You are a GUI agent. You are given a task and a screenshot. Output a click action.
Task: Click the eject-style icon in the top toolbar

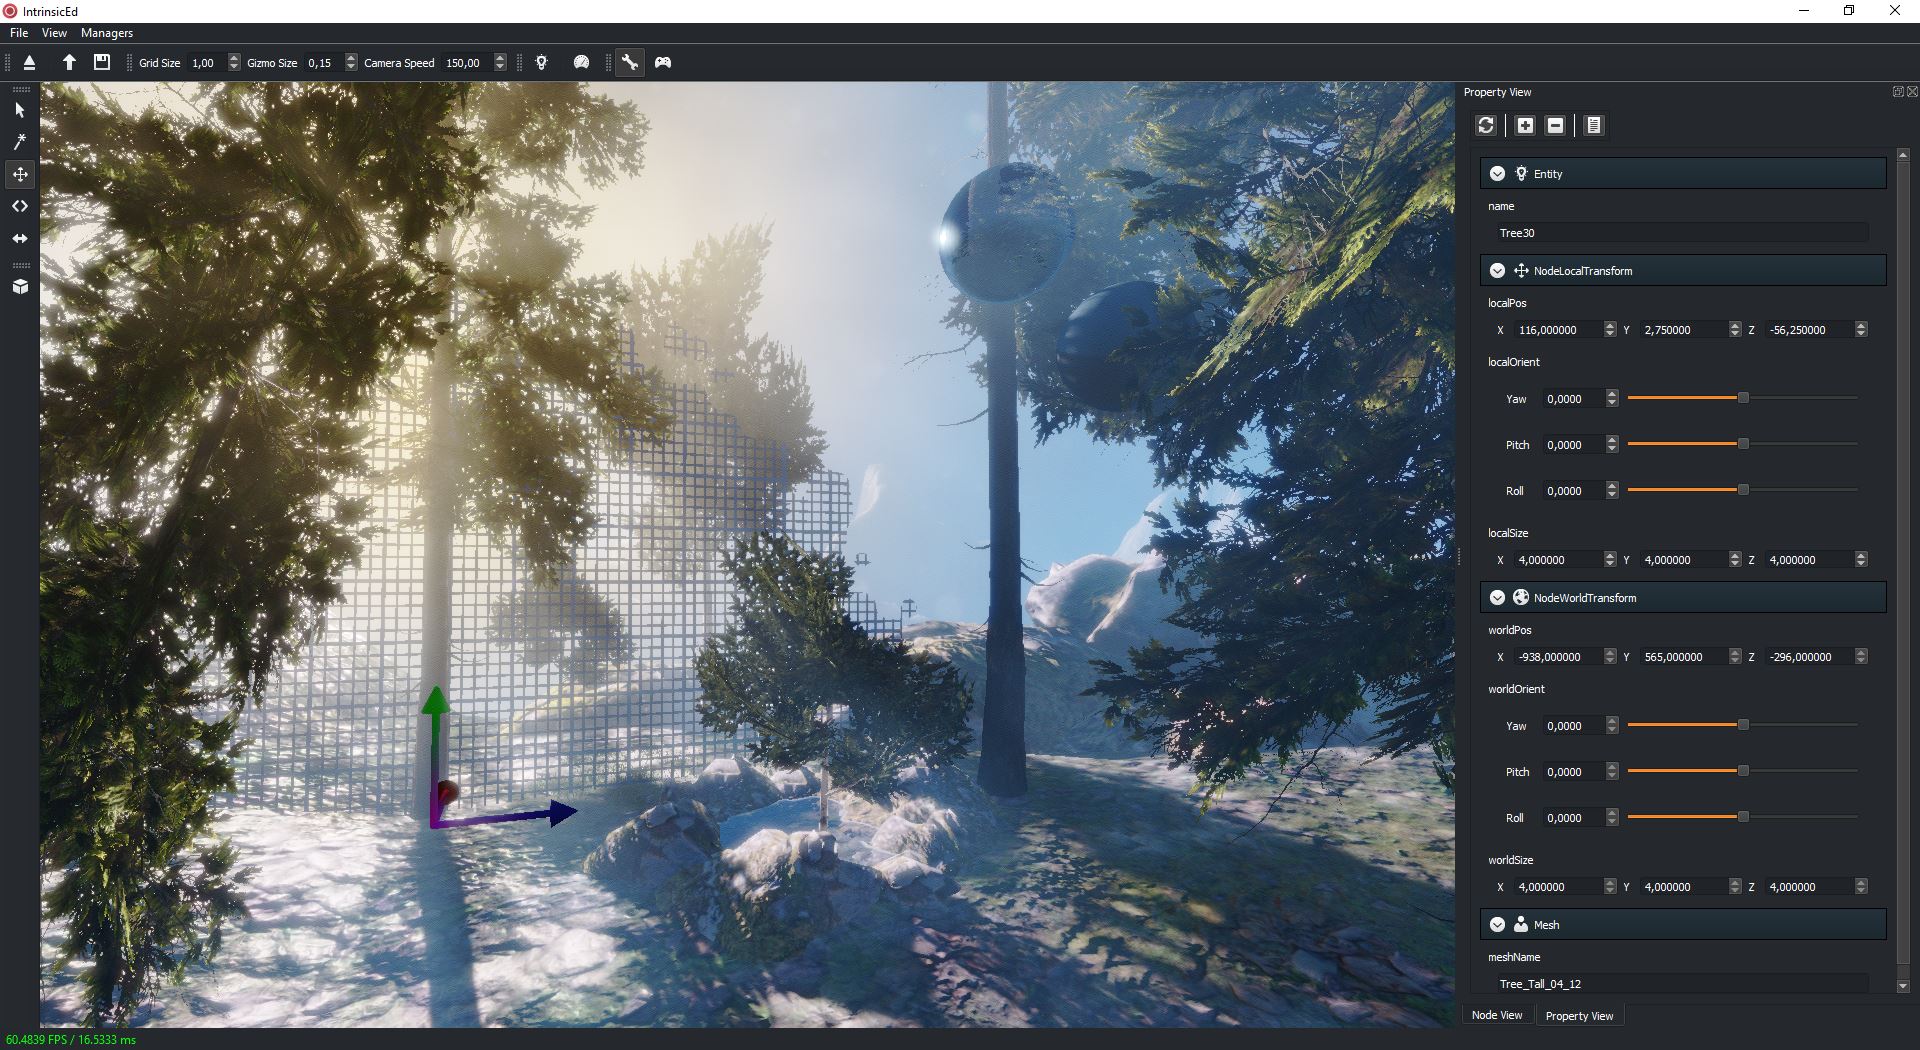click(x=29, y=62)
